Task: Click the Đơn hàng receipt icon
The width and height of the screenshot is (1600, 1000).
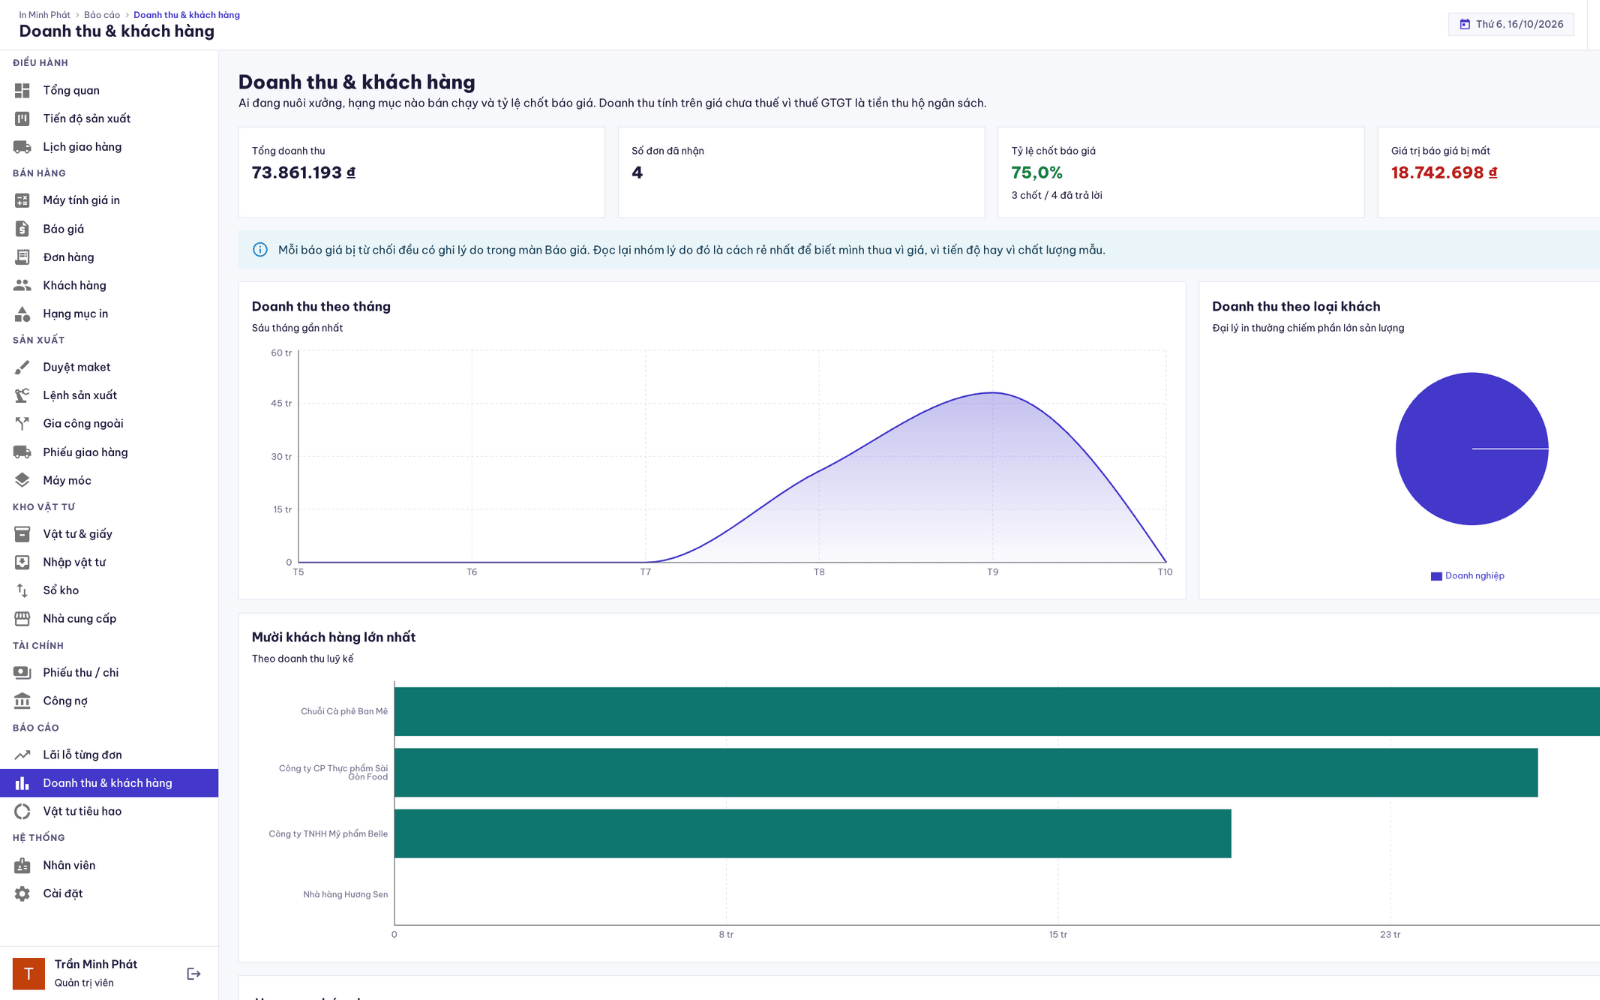Action: (22, 257)
